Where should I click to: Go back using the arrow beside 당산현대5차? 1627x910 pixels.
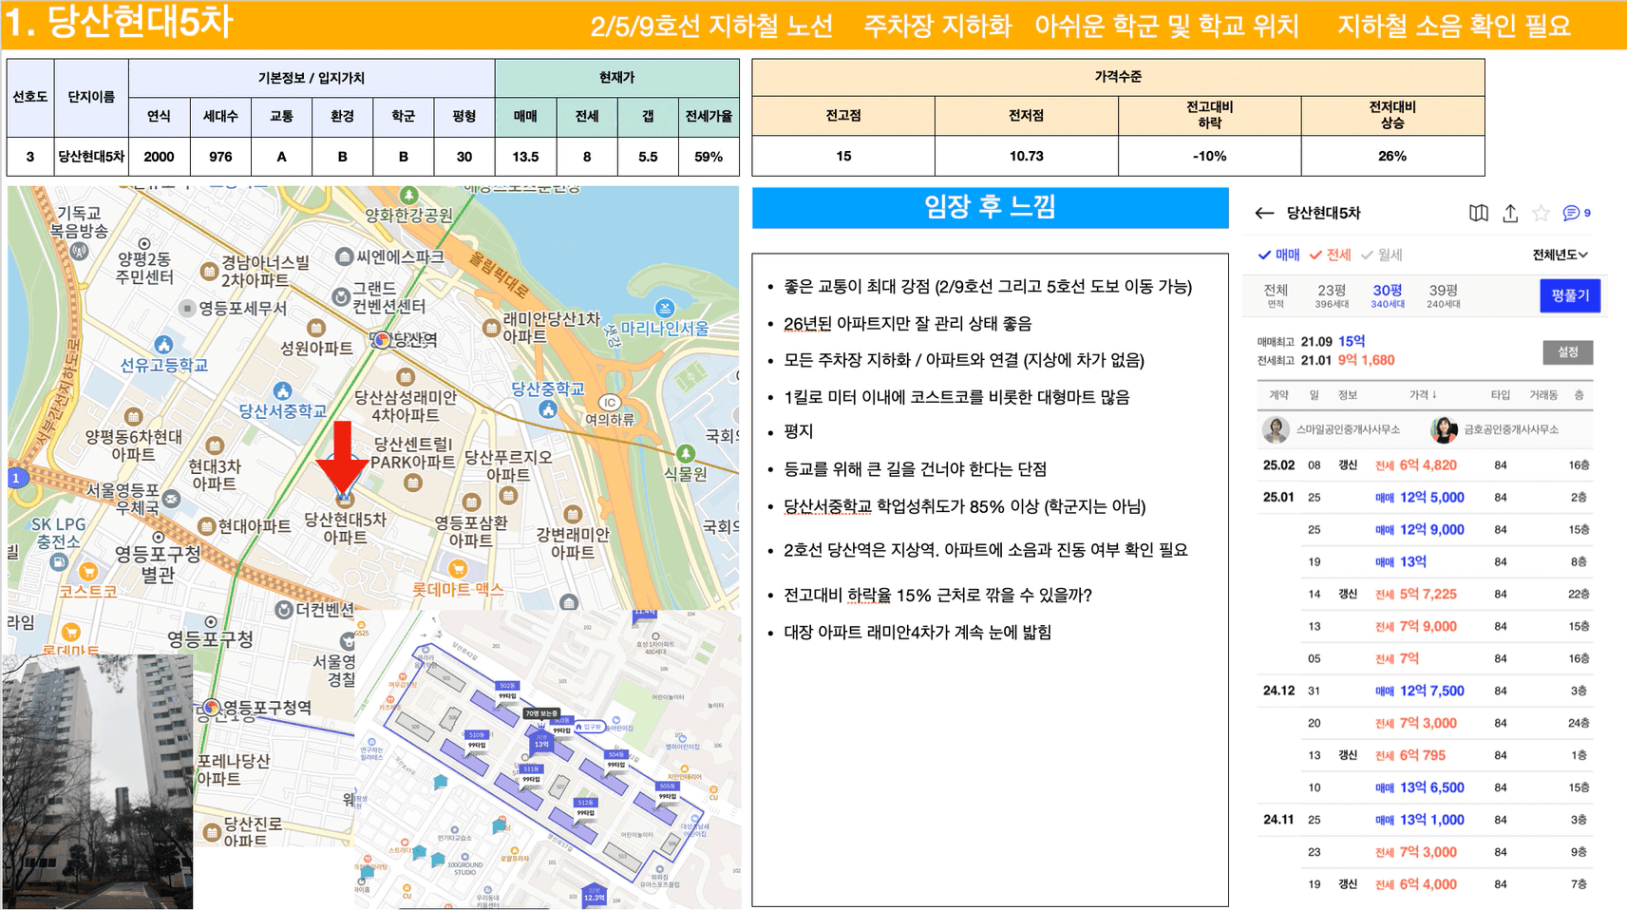(x=1264, y=213)
